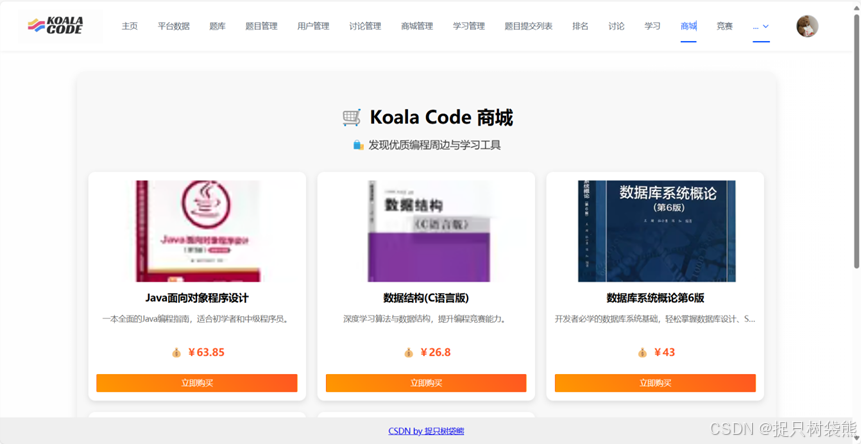The width and height of the screenshot is (861, 444).
Task: Click the Java book description text
Action: click(197, 318)
